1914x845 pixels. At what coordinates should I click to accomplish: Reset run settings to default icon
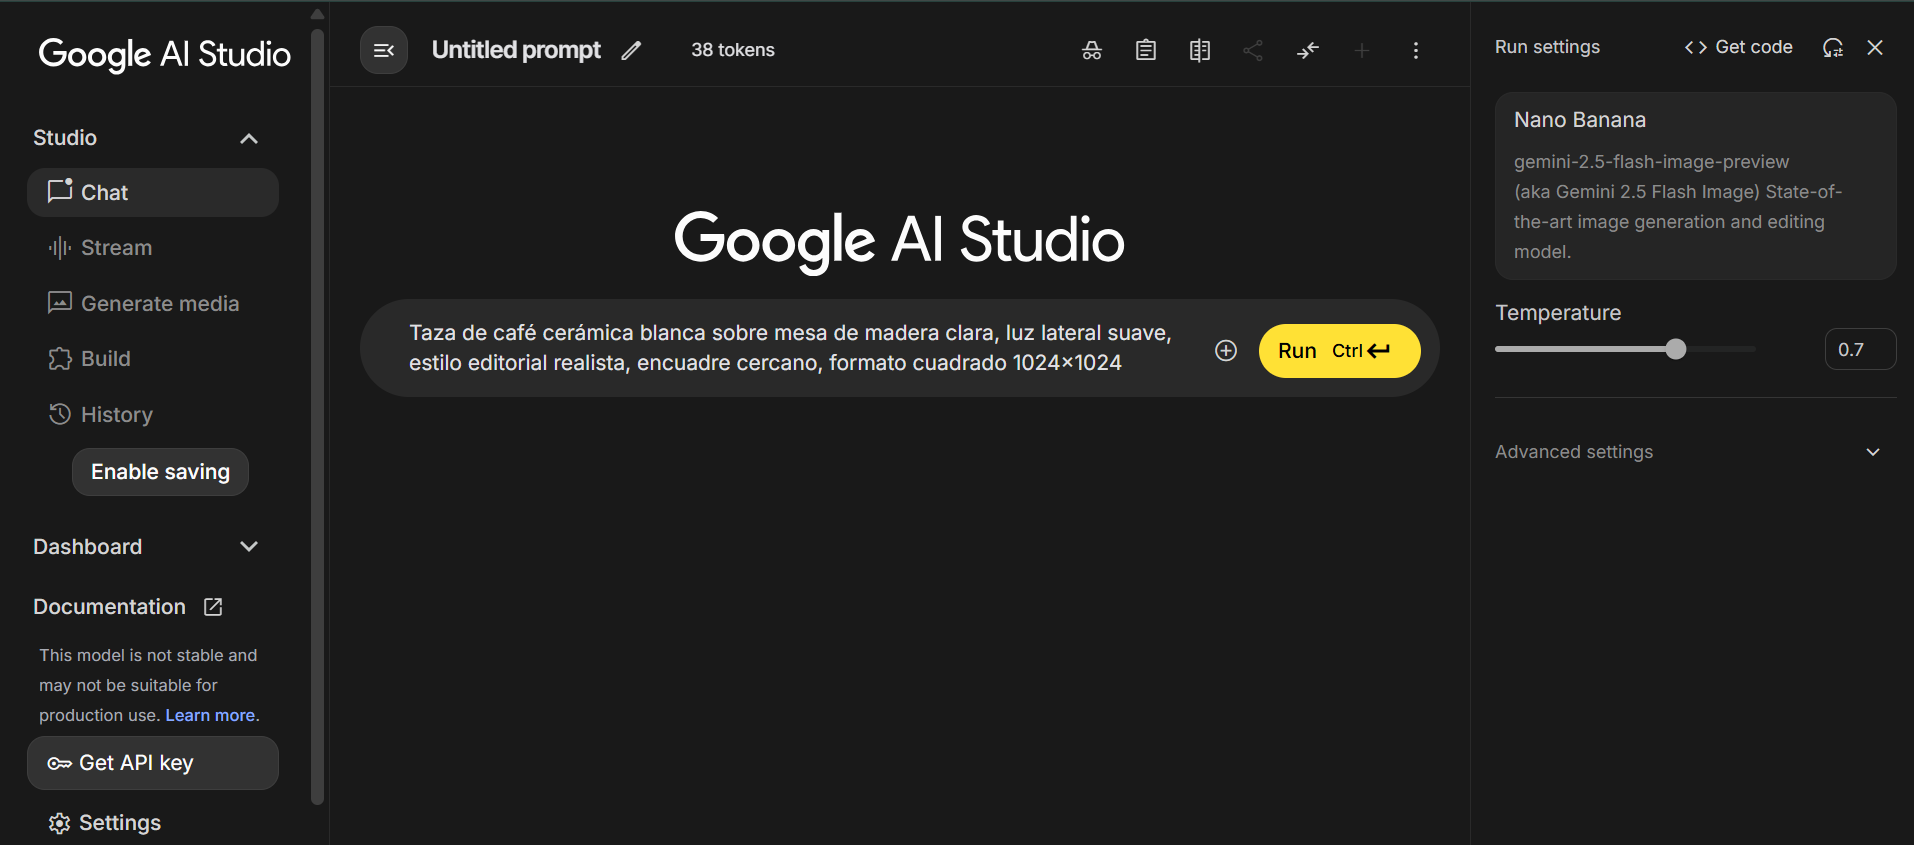(1833, 48)
